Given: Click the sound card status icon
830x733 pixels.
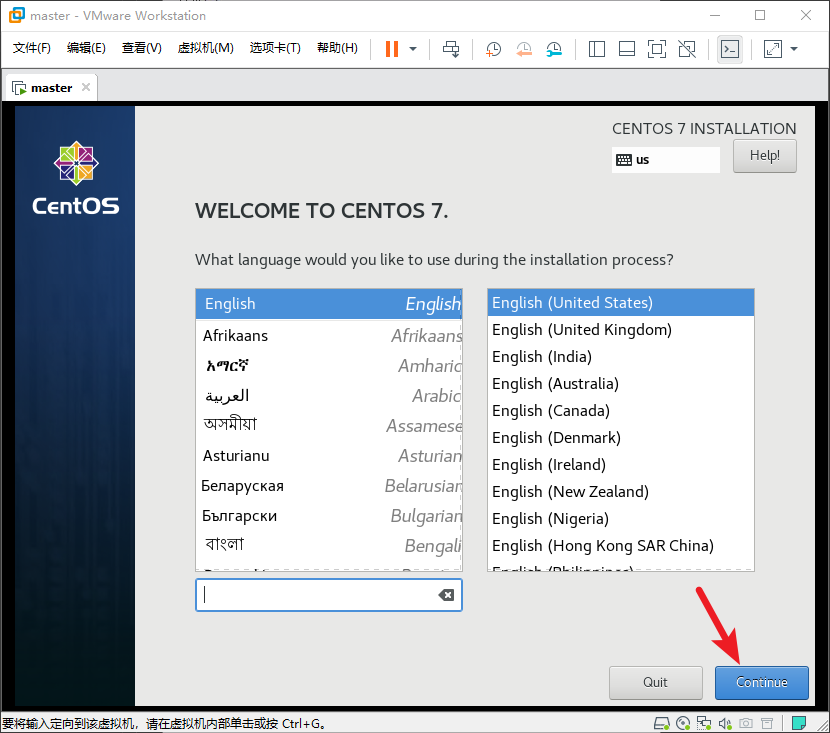Looking at the screenshot, I should tap(727, 723).
